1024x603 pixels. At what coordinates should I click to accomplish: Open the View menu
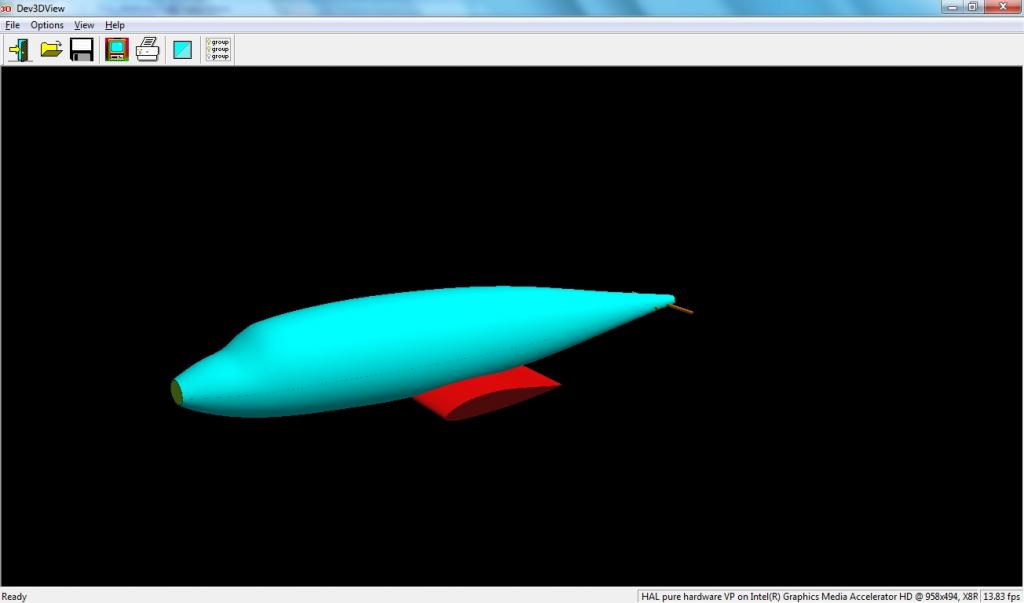(x=84, y=25)
